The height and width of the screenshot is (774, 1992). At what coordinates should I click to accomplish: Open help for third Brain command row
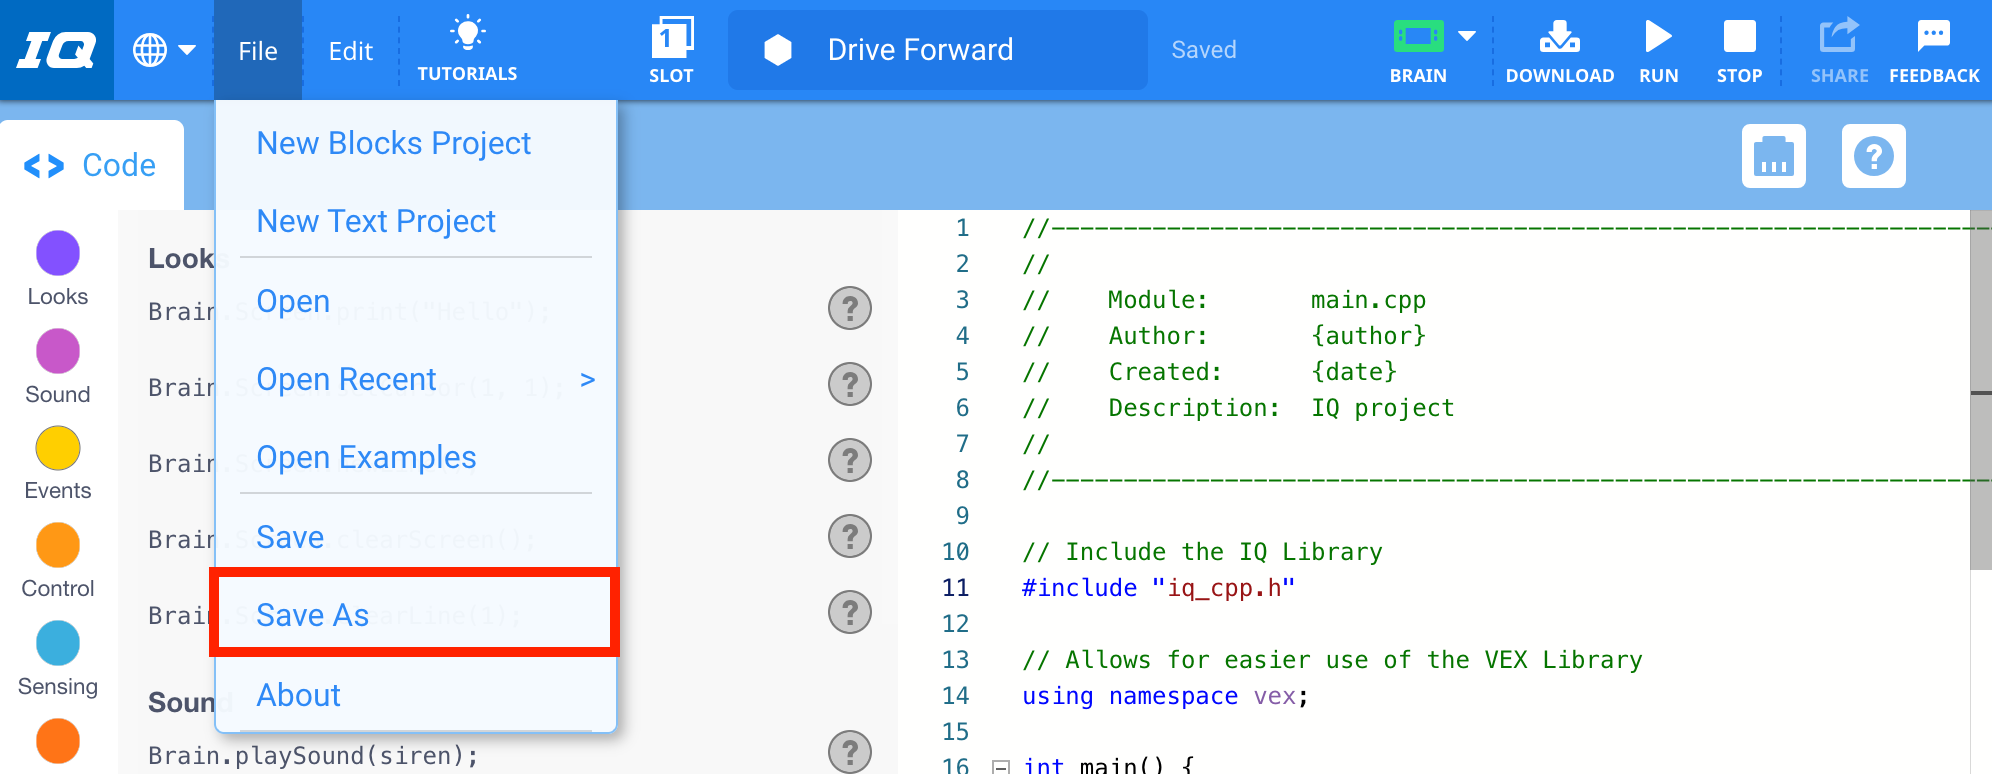click(x=850, y=460)
